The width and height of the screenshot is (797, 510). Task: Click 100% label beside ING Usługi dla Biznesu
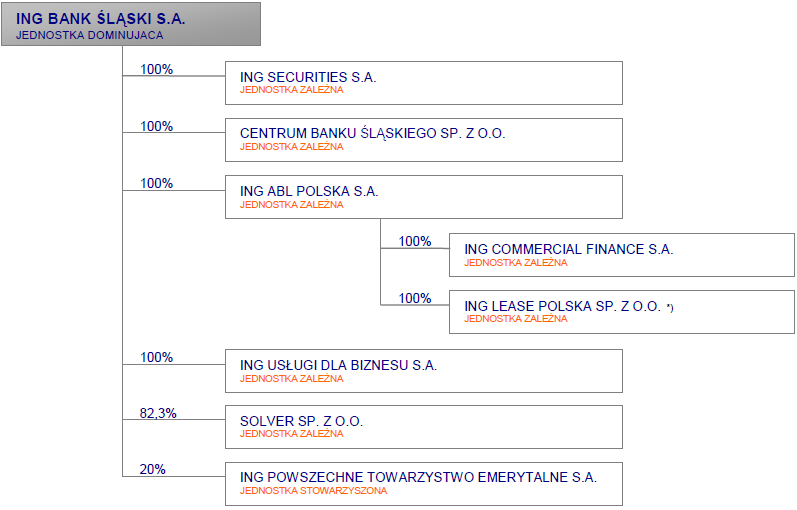pos(157,357)
